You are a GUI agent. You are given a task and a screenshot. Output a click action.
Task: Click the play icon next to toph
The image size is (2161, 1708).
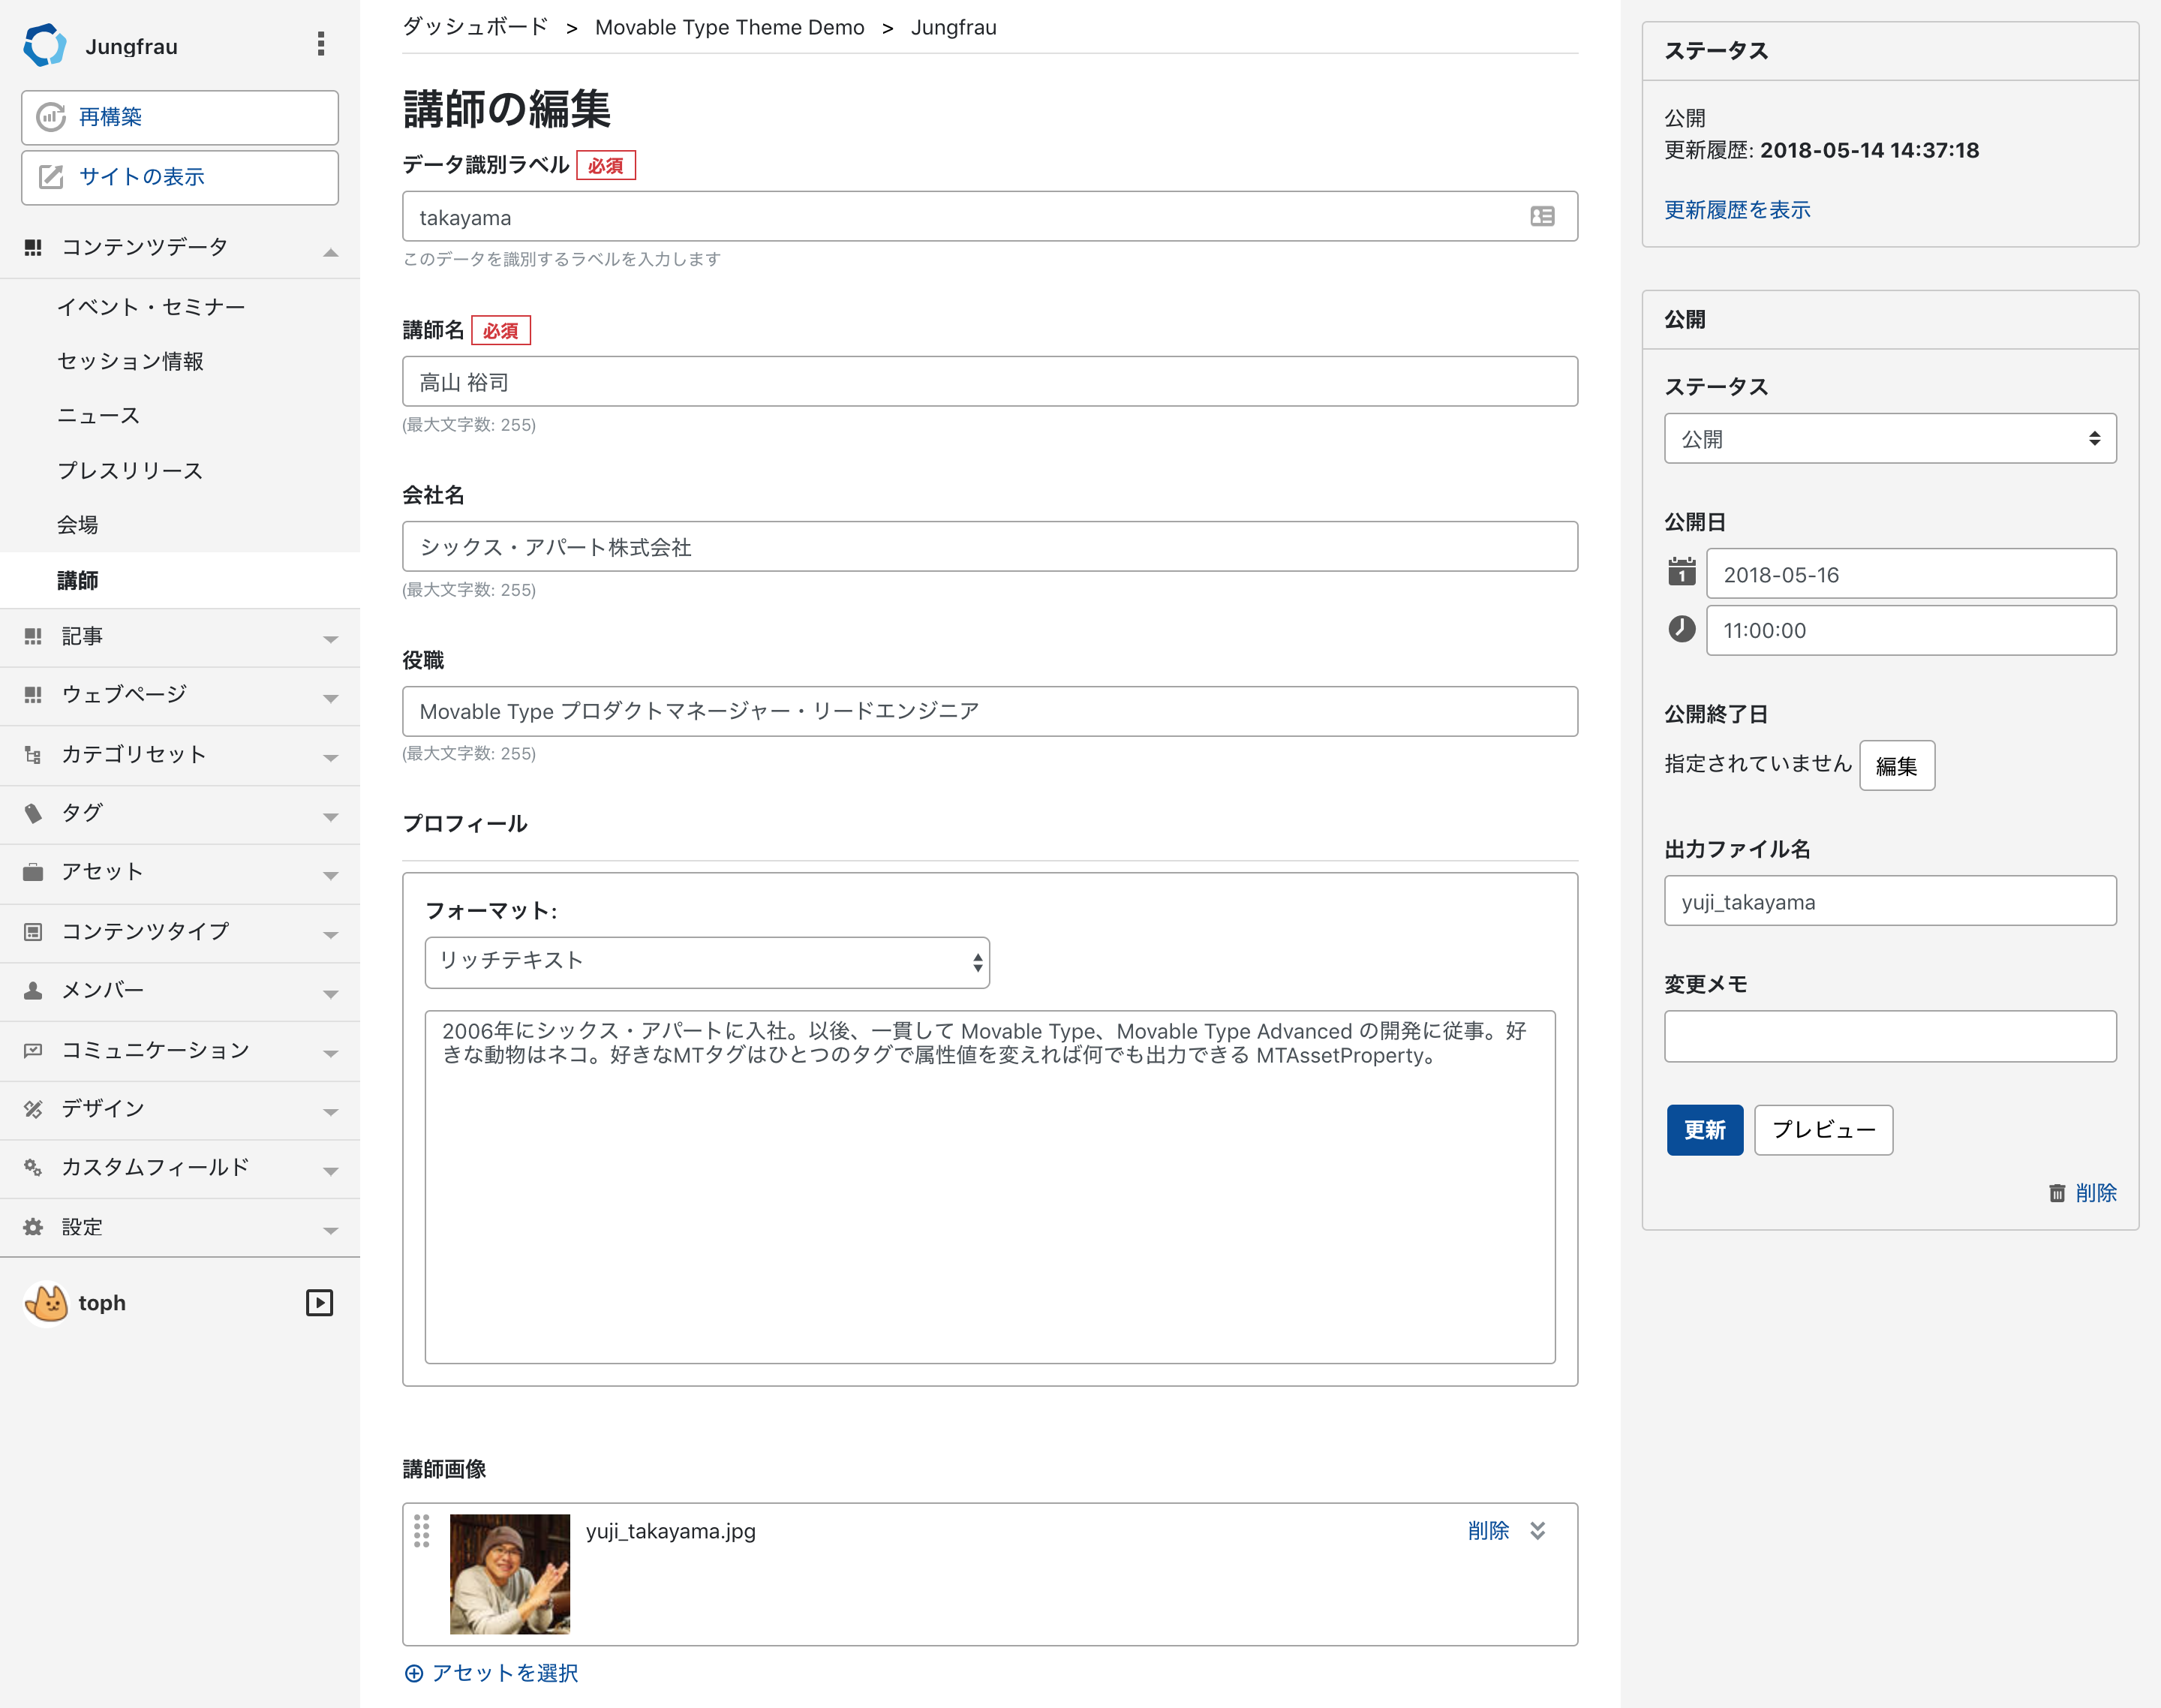coord(319,1302)
